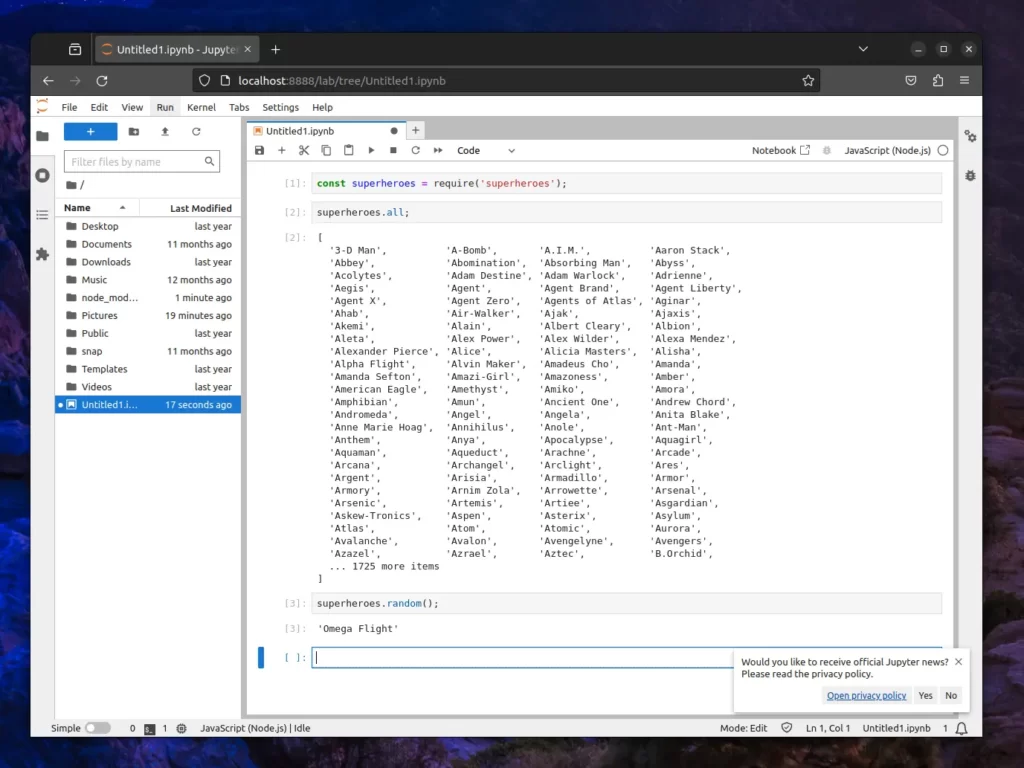
Task: Click the Filter files by name field
Action: [142, 161]
